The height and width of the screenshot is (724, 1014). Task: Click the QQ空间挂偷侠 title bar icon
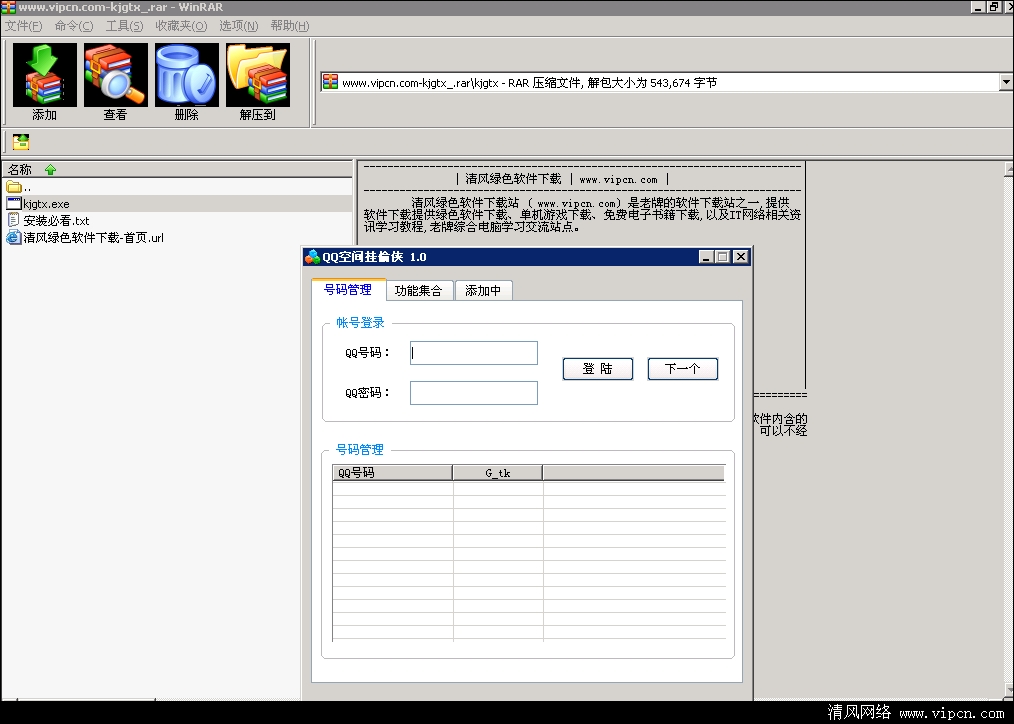pos(312,257)
